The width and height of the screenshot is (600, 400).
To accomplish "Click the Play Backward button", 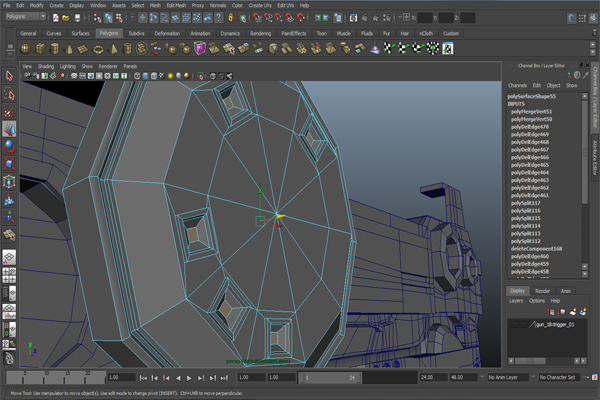I will point(178,378).
